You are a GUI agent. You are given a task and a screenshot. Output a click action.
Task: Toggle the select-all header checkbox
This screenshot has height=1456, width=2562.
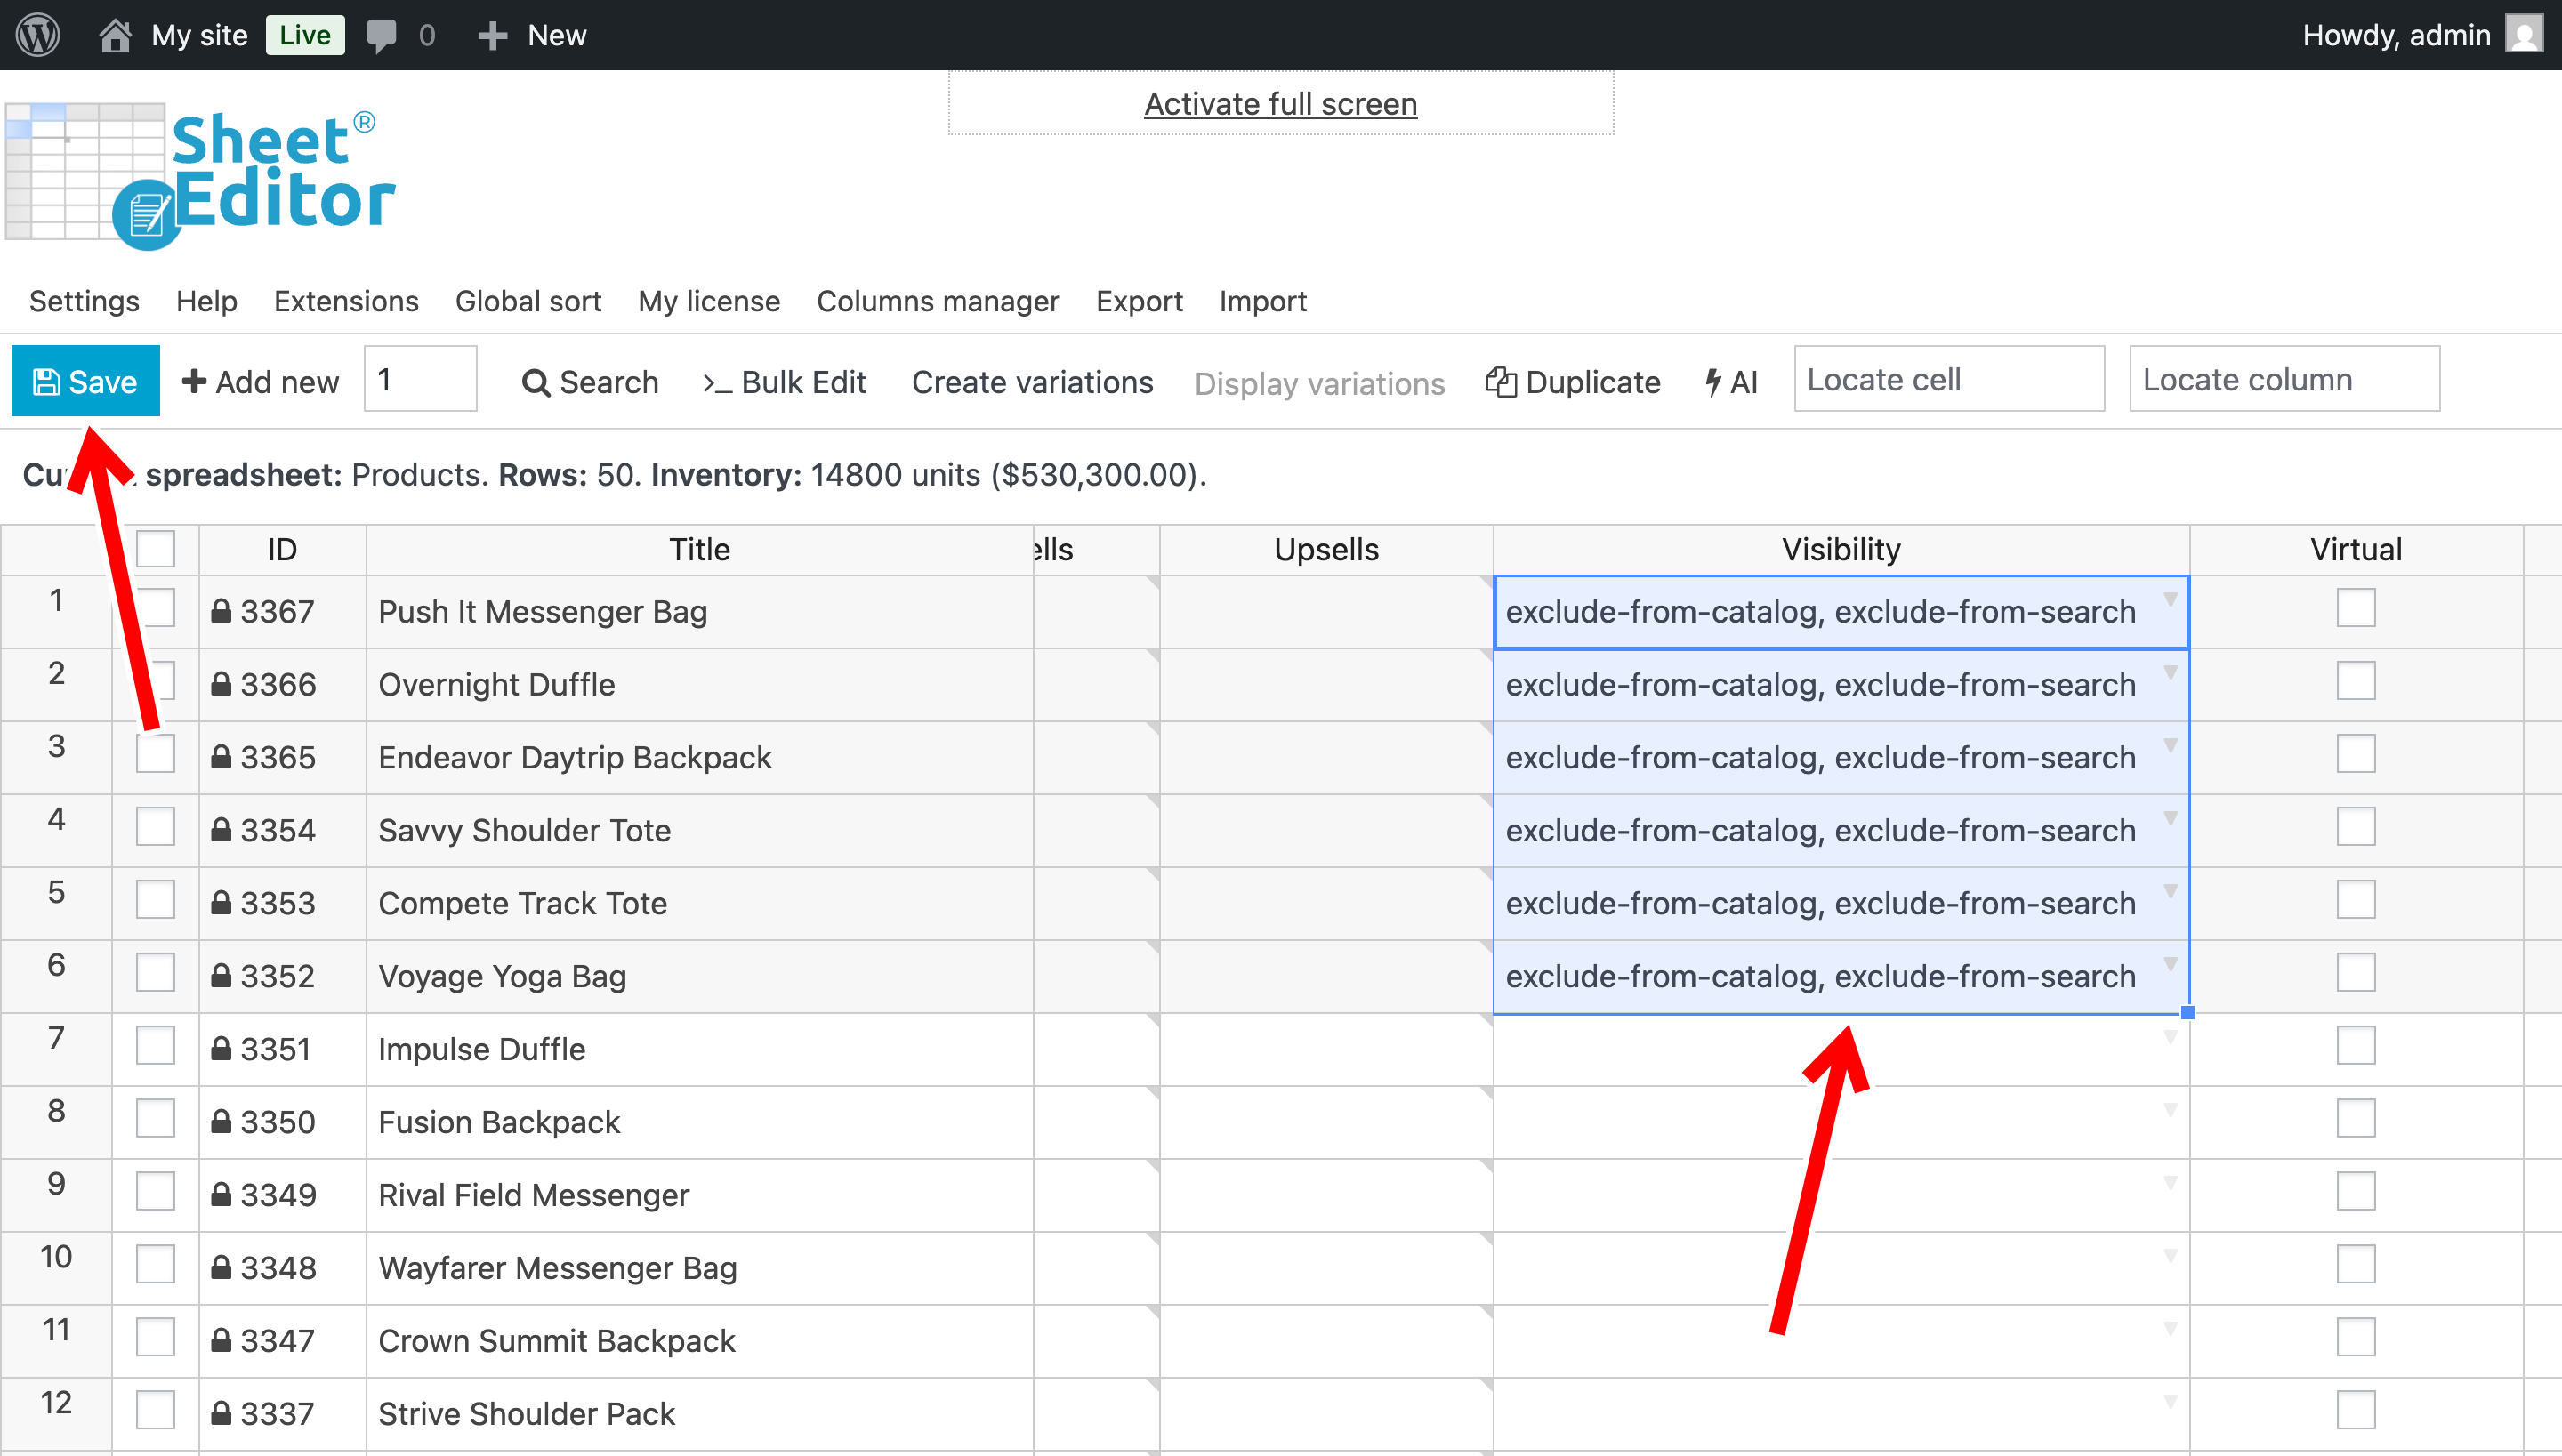(x=155, y=549)
